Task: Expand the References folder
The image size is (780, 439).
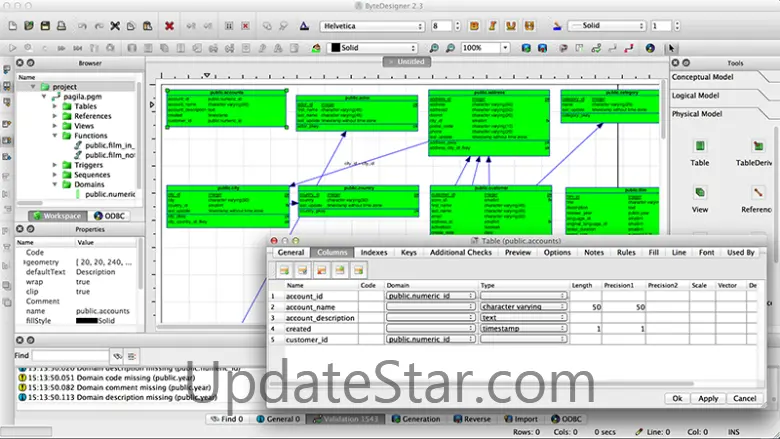Action: tap(55, 116)
